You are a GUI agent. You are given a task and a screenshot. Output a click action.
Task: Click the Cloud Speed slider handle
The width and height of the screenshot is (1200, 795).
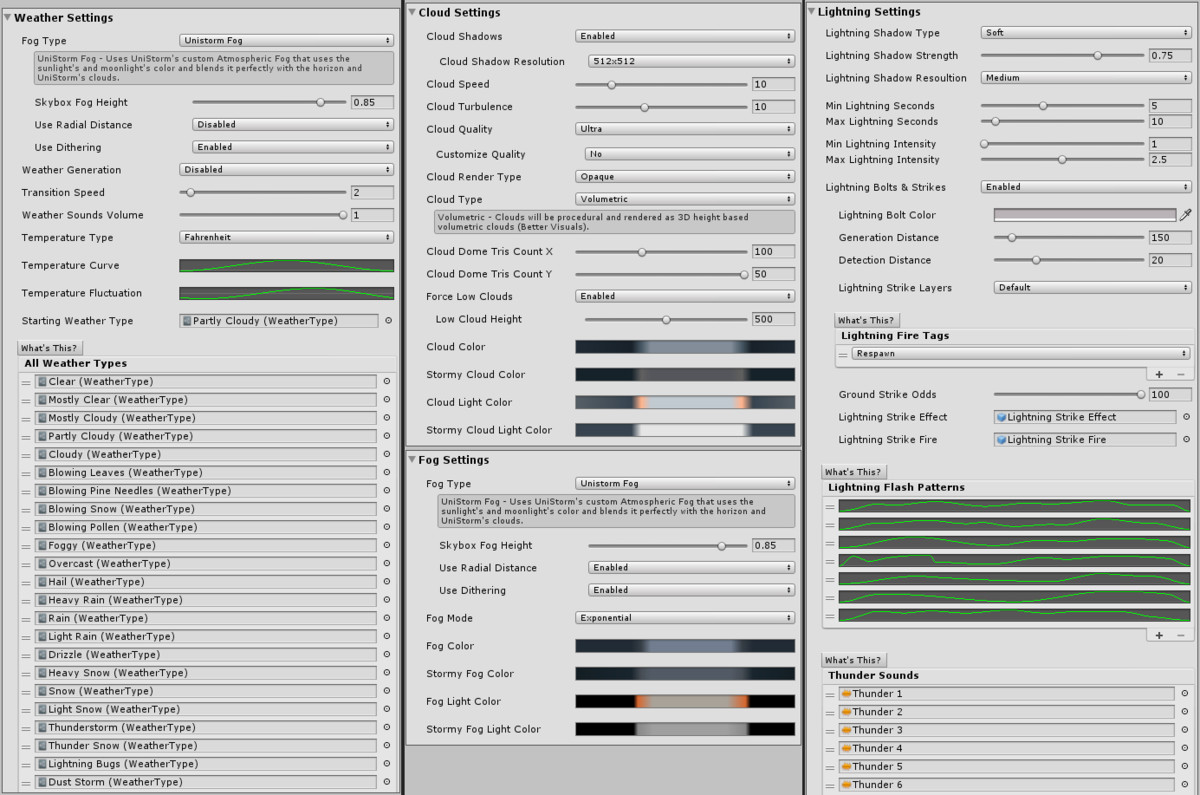pyautogui.click(x=611, y=84)
